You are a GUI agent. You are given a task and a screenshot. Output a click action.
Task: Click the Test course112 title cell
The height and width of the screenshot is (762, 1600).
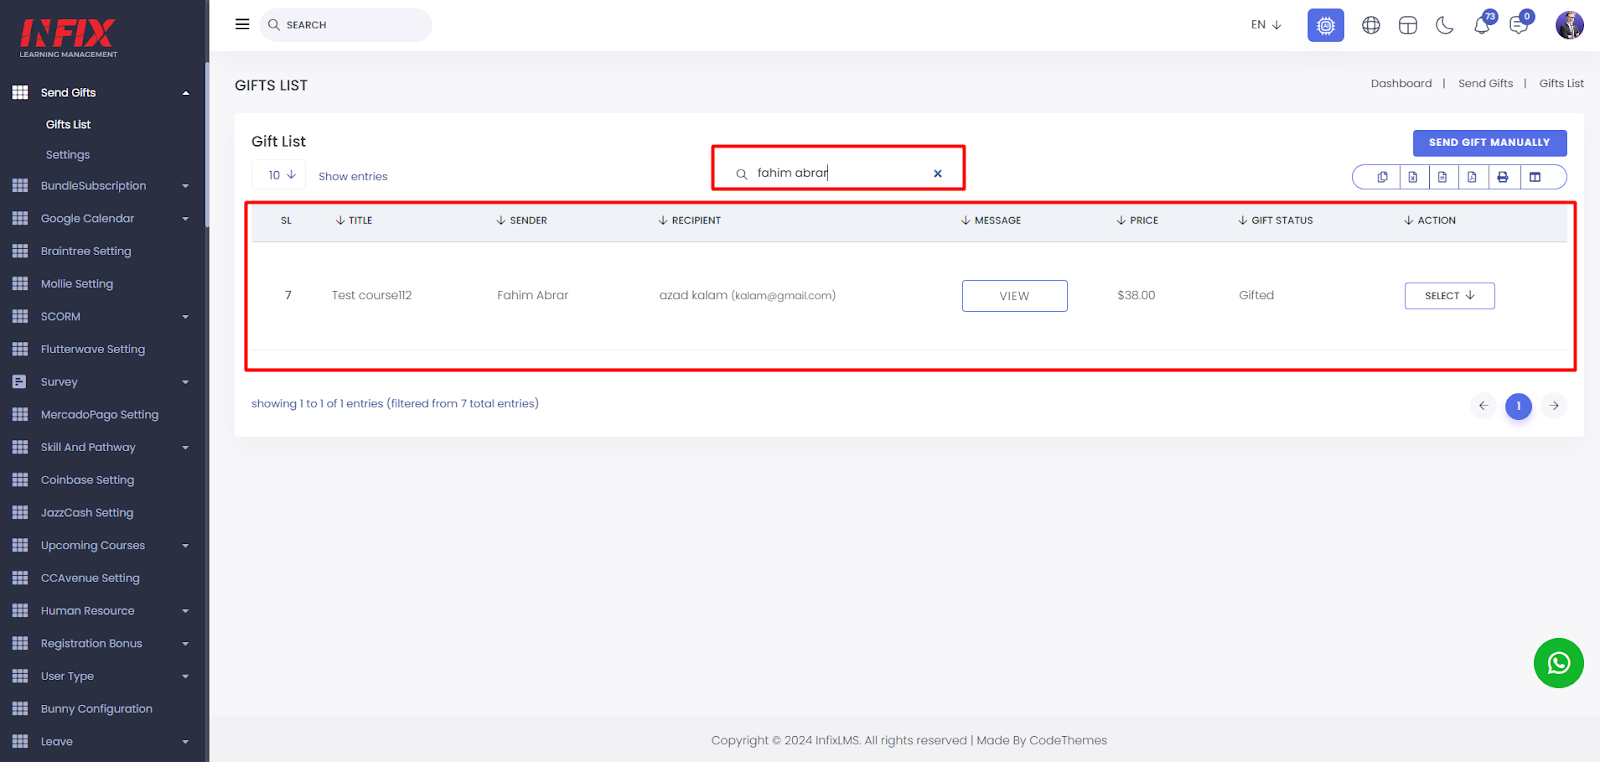[372, 296]
